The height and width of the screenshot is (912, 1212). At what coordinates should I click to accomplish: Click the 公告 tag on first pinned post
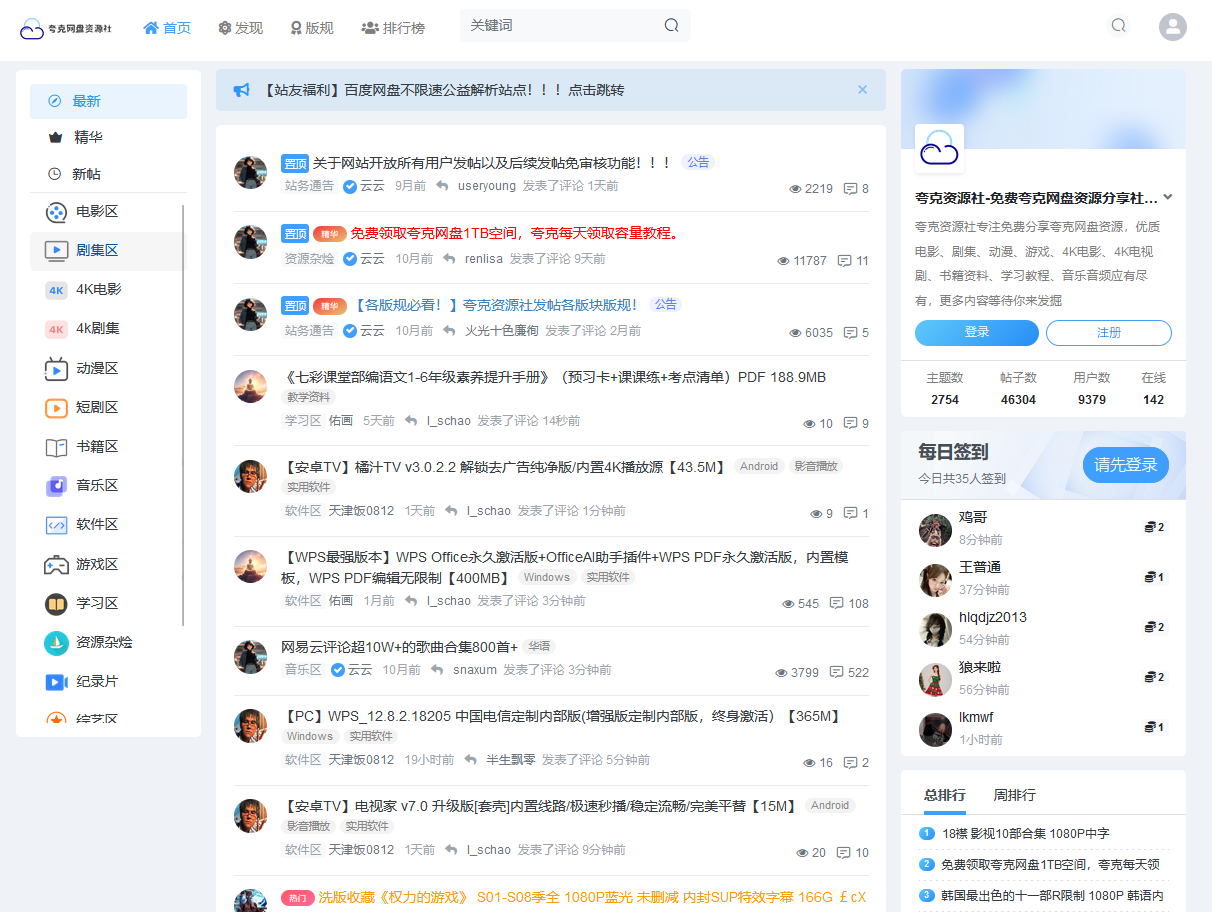point(697,162)
